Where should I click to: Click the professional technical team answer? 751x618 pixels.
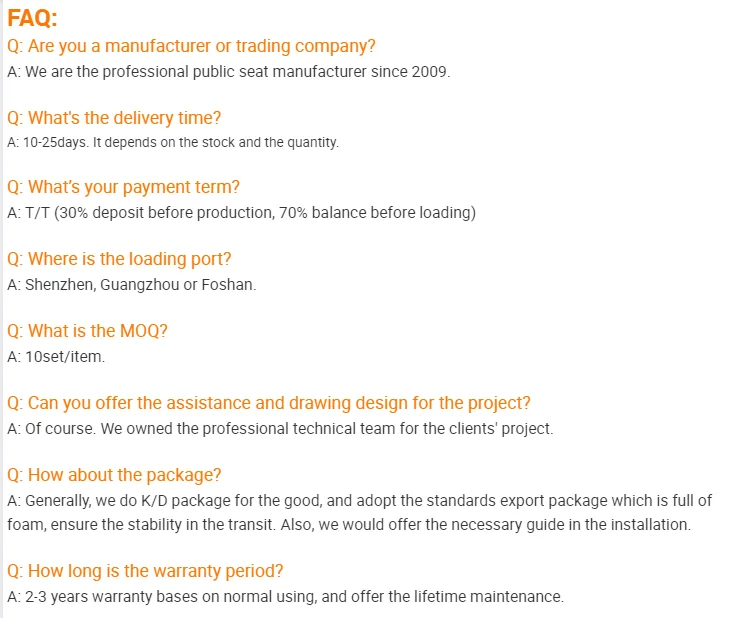[x=280, y=428]
